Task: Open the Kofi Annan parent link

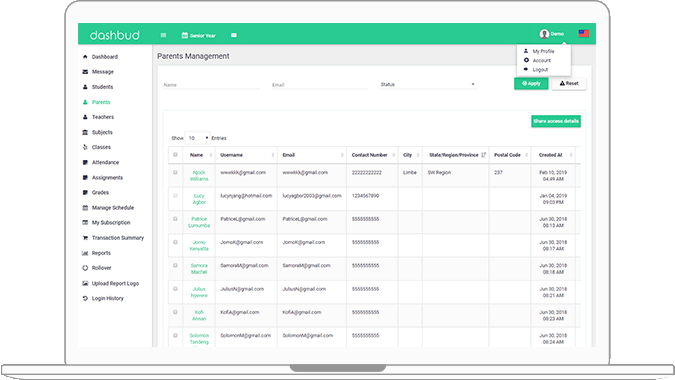Action: 199,315
